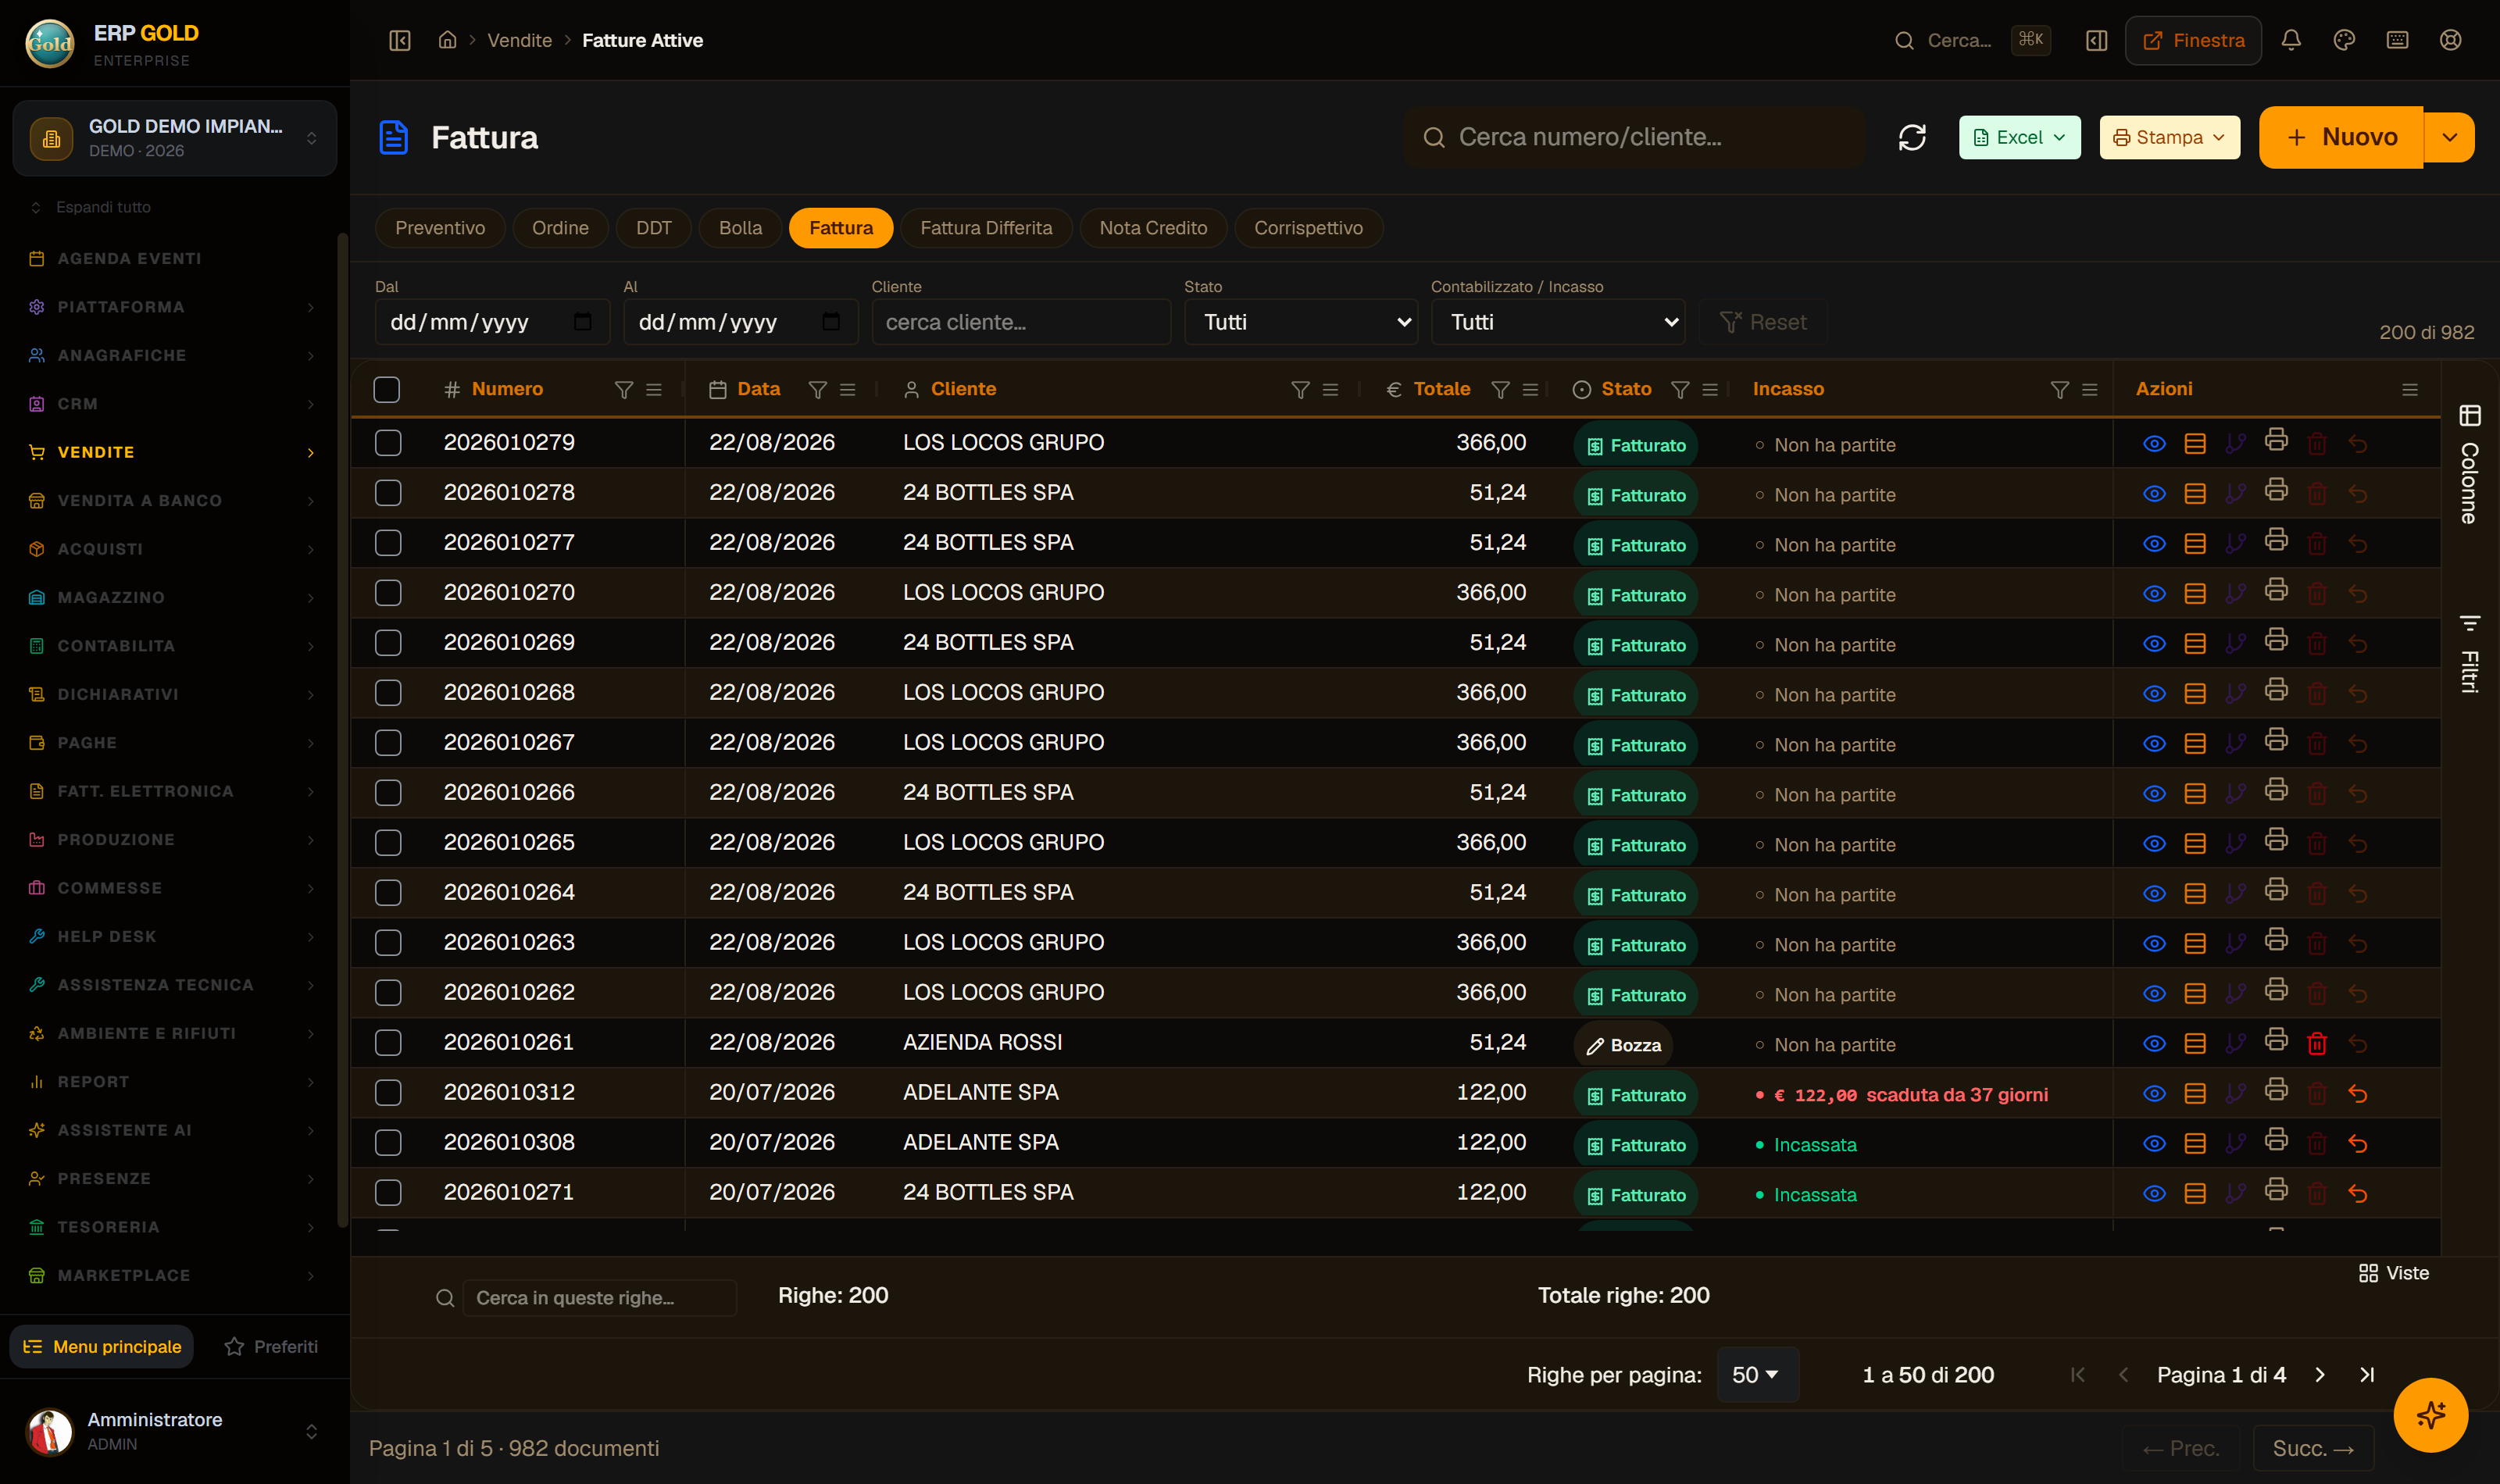This screenshot has width=2500, height=1484.
Task: Tick the checkbox for invoice 2026010279
Action: coord(388,442)
